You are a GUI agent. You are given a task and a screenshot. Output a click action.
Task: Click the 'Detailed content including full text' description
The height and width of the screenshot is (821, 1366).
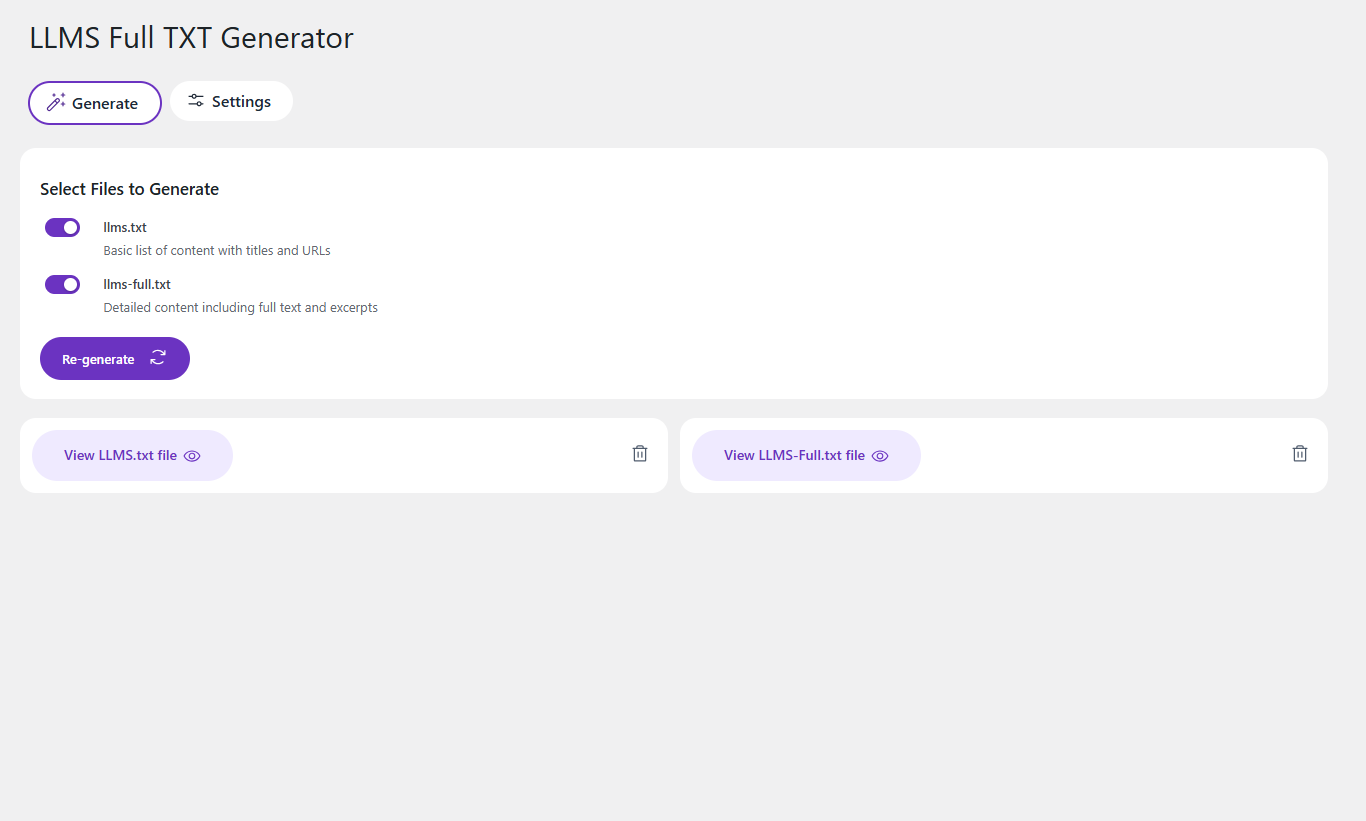(240, 307)
